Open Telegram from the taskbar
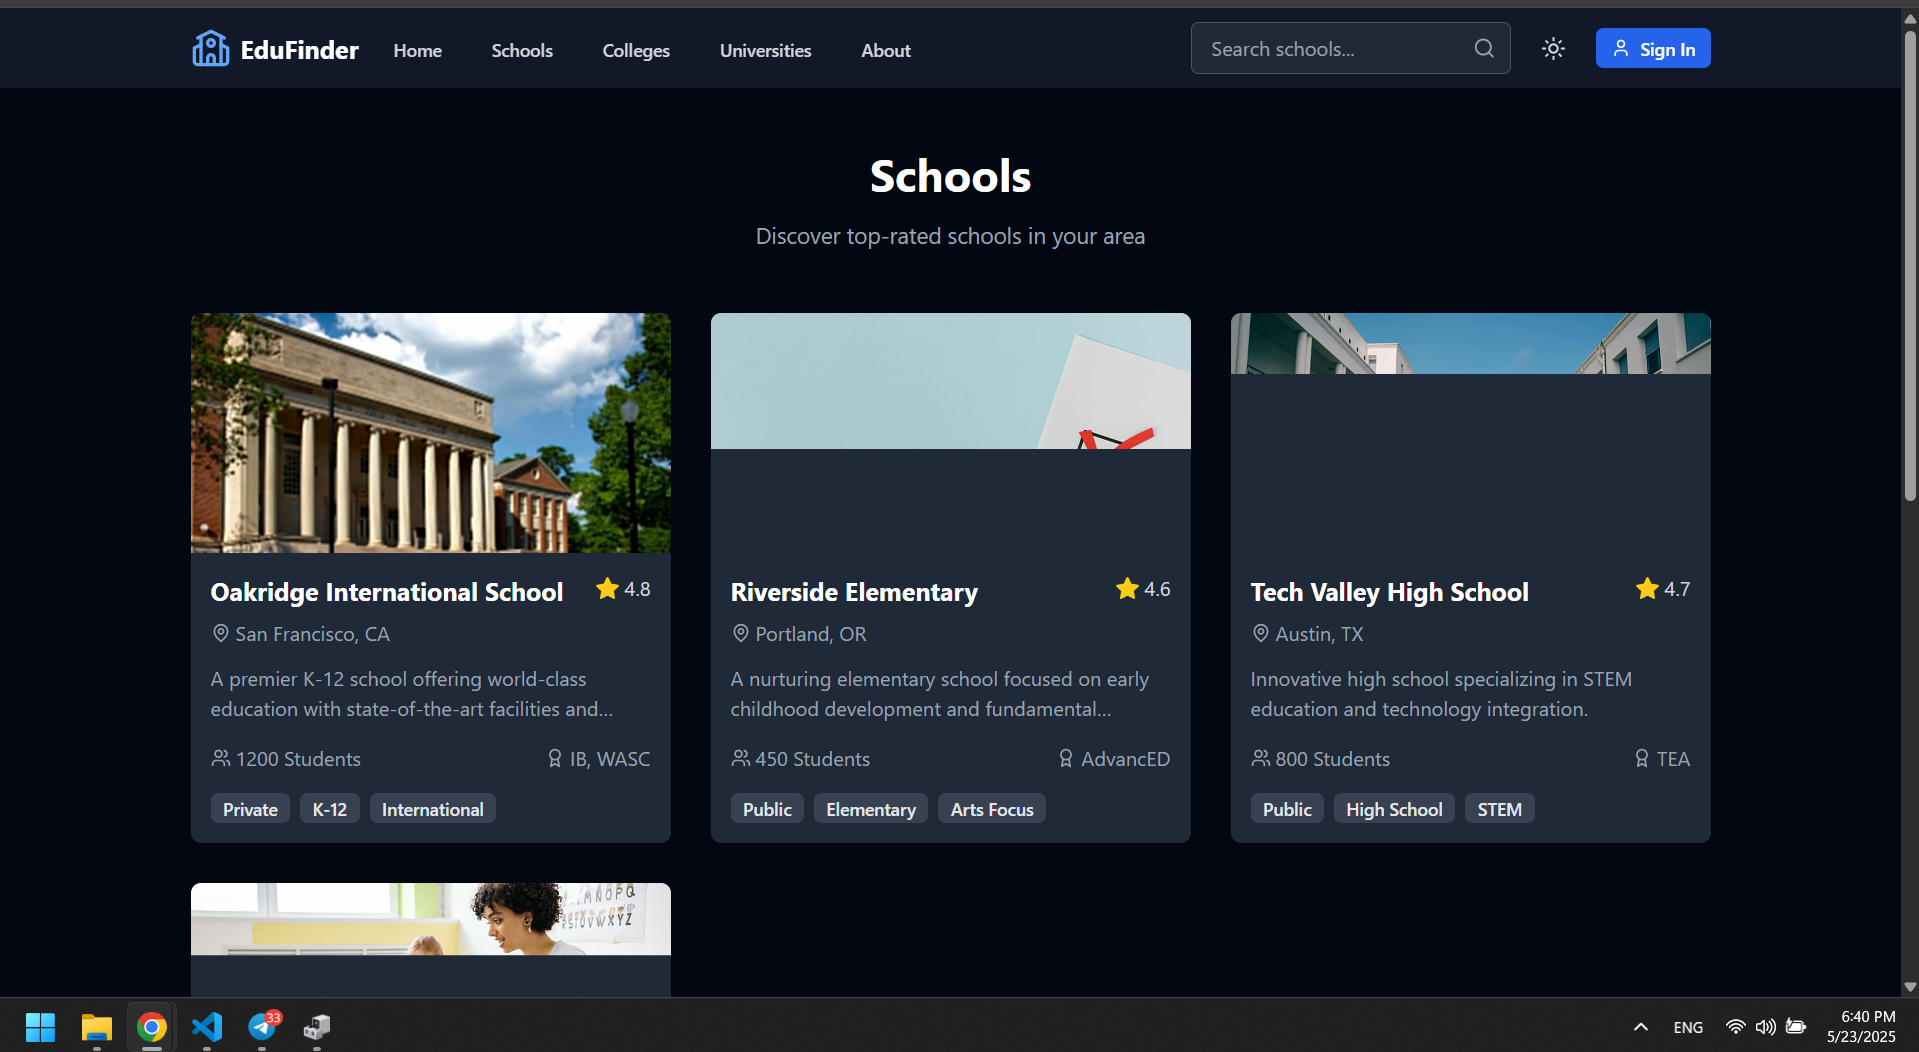Screen dimensions: 1919x1052 263,1026
